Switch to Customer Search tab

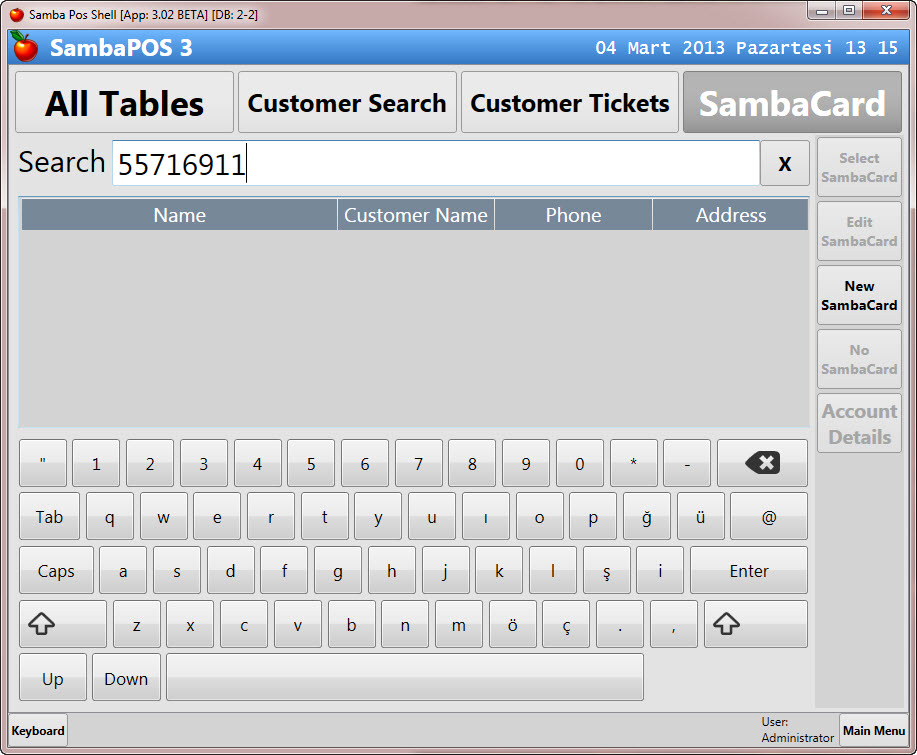click(347, 103)
